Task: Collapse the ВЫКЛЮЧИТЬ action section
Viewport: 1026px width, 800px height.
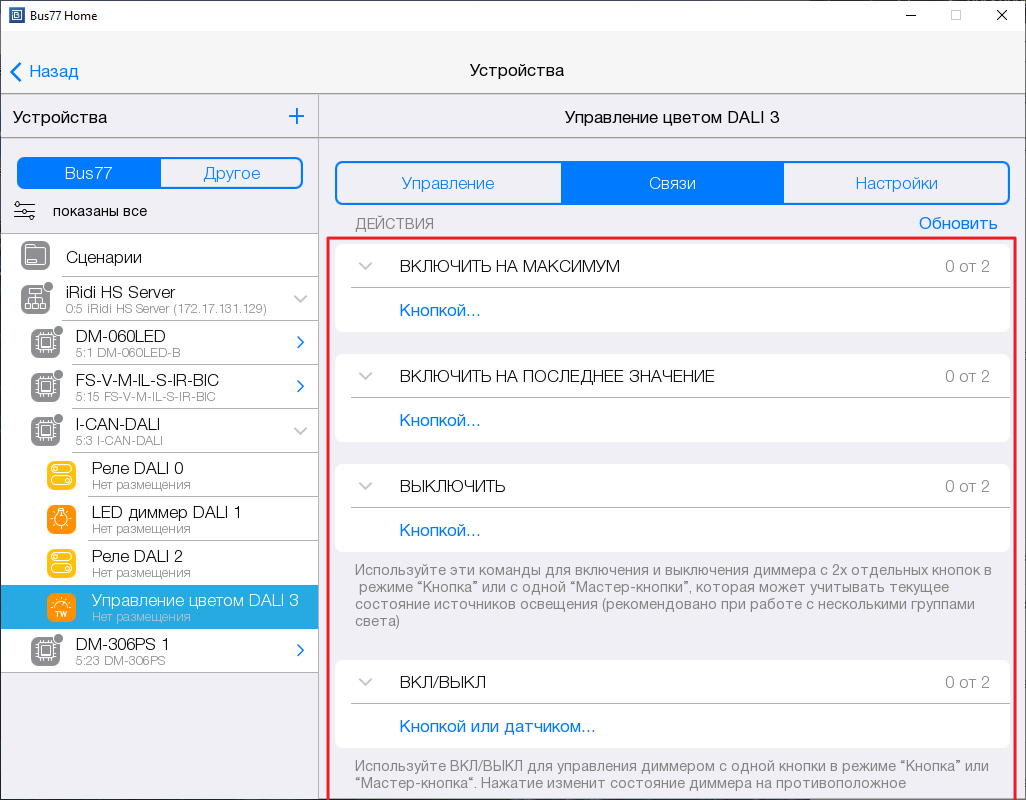Action: click(365, 486)
